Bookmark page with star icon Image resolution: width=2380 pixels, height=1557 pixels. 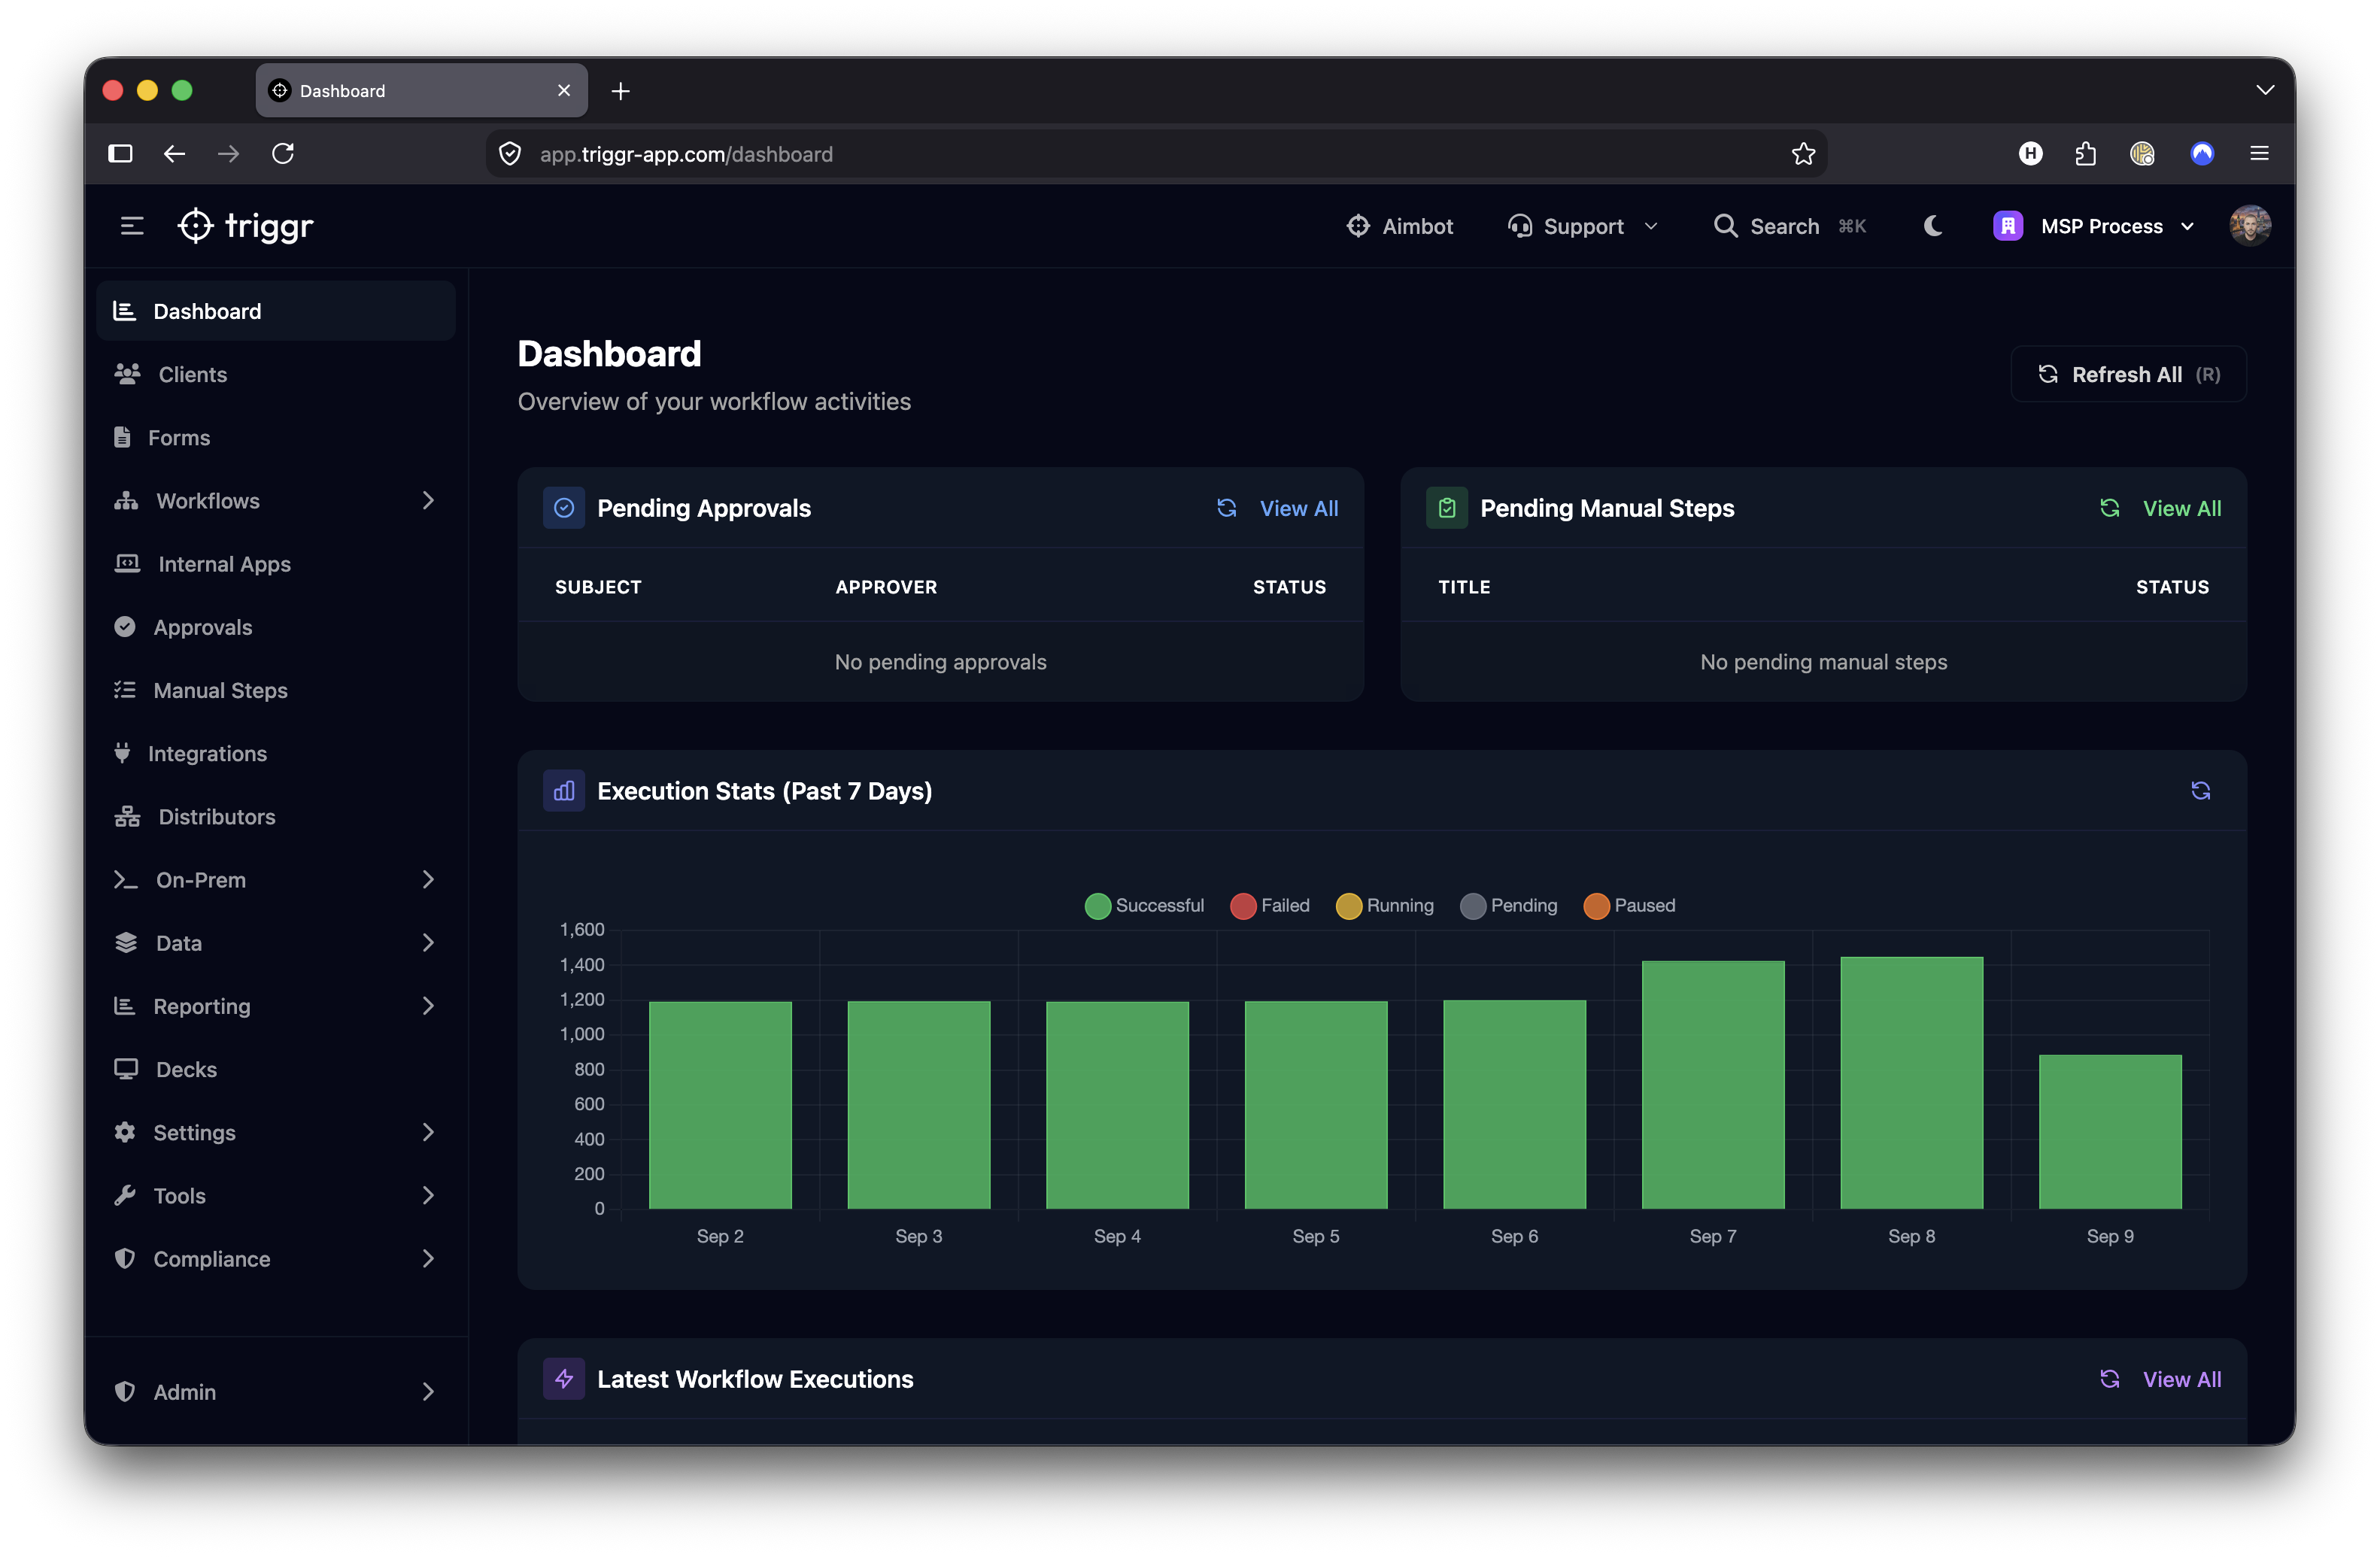[x=1803, y=153]
